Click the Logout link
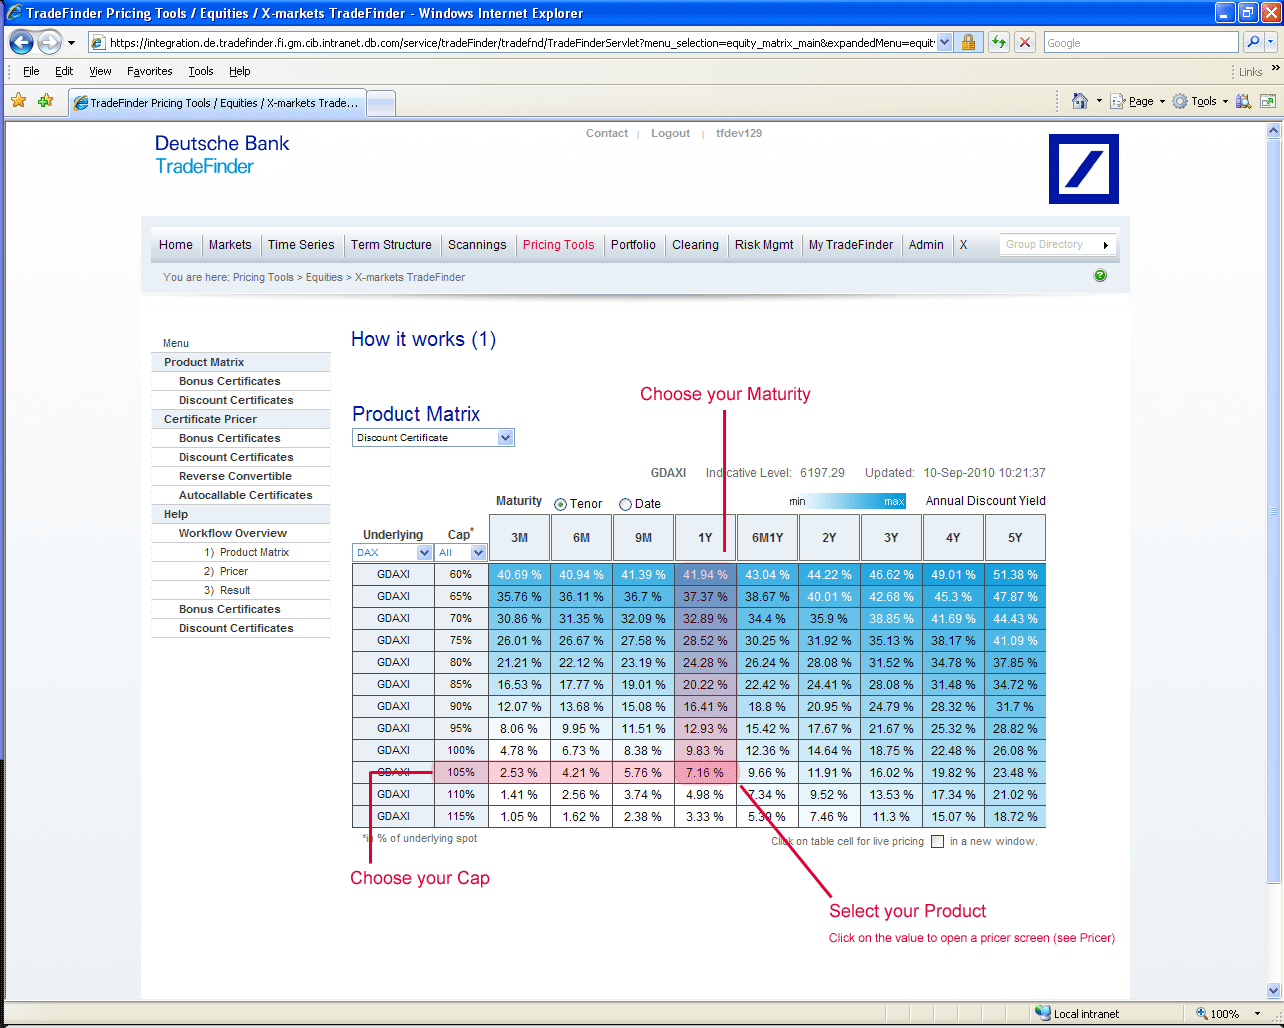Screen dimensions: 1284x1028 click(x=670, y=134)
